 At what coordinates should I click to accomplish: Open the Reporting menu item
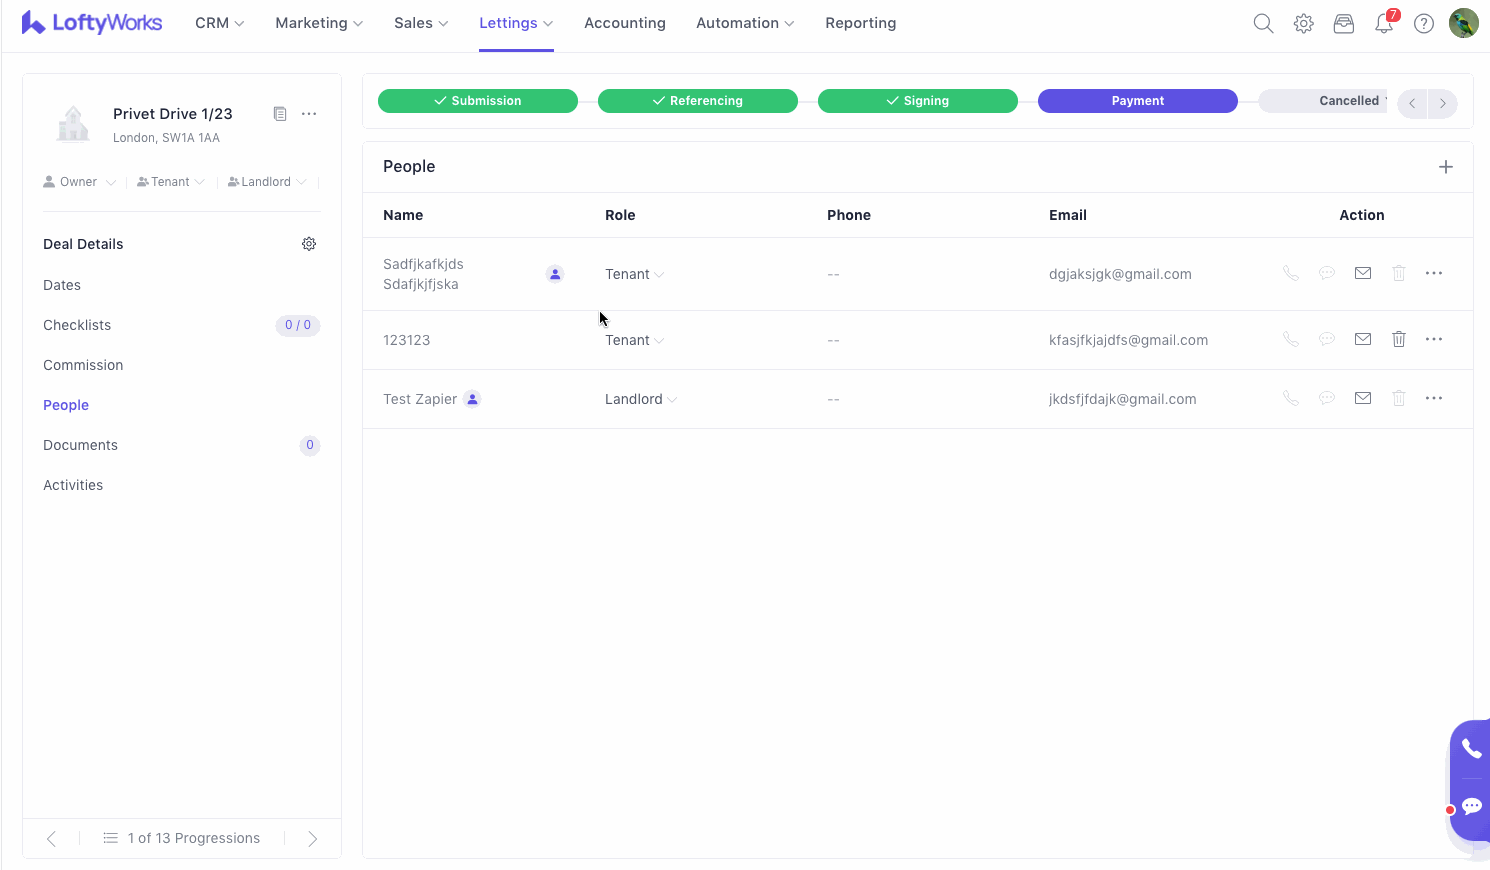pos(860,23)
